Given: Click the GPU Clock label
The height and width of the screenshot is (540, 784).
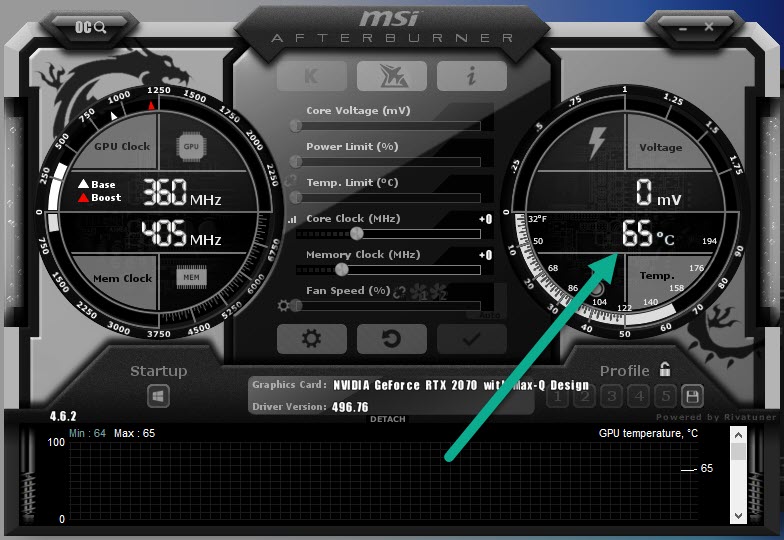Looking at the screenshot, I should point(122,146).
